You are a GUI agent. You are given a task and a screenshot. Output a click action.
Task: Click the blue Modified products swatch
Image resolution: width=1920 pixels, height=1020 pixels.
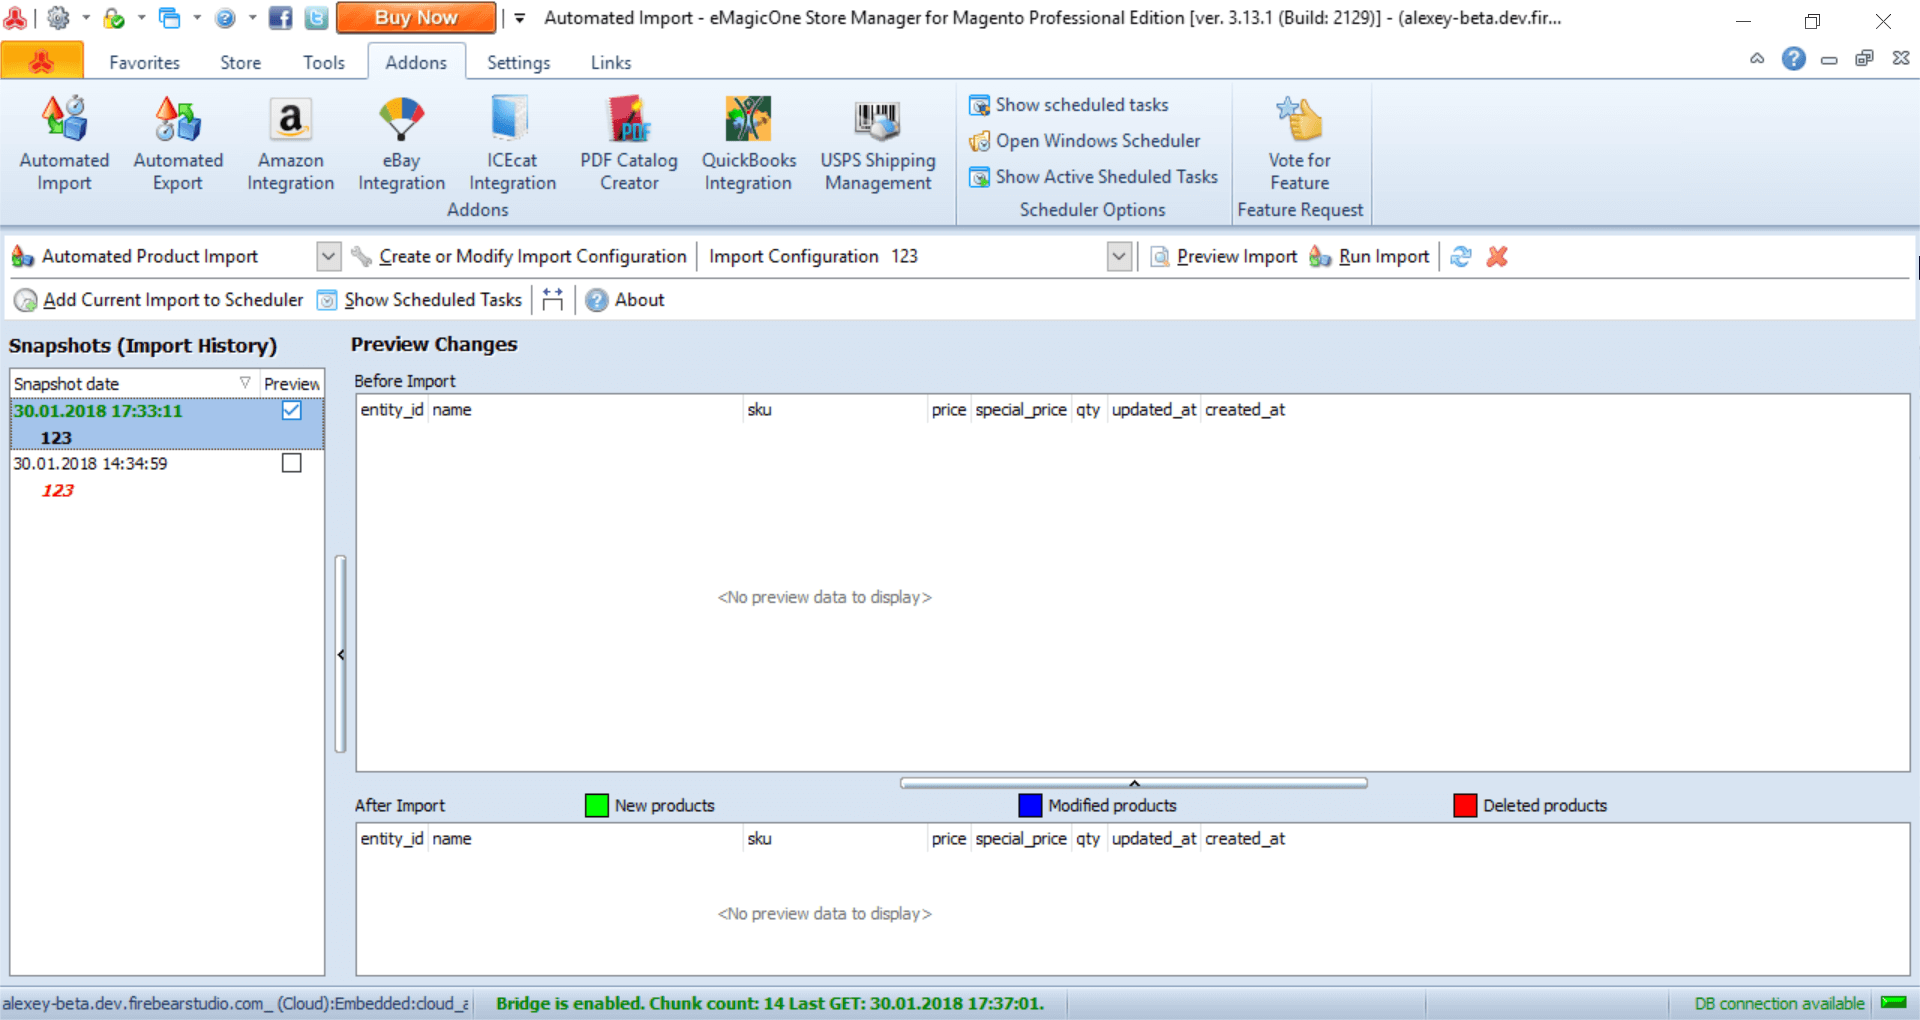[x=1030, y=806]
